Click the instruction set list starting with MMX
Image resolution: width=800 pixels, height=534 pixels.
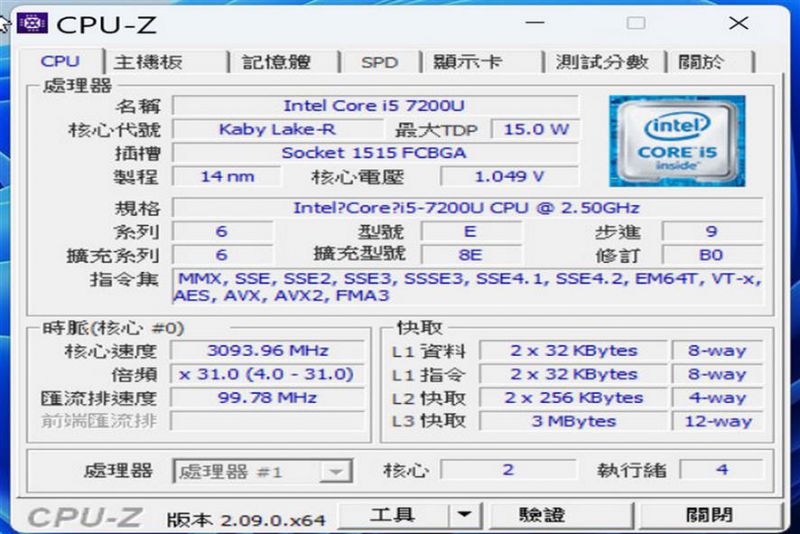pos(467,287)
